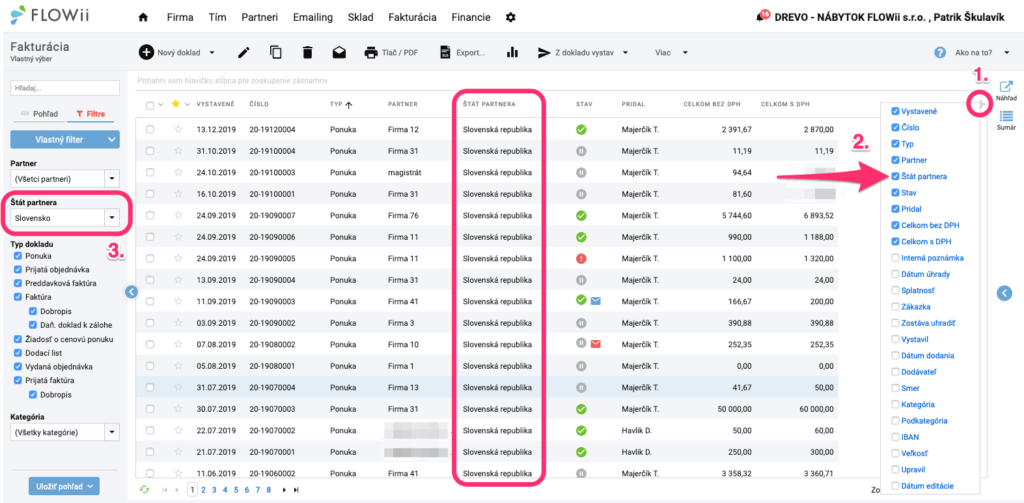This screenshot has height=503, width=1024.
Task: Click red envelope in row 20-19080002
Action: pyautogui.click(x=596, y=344)
